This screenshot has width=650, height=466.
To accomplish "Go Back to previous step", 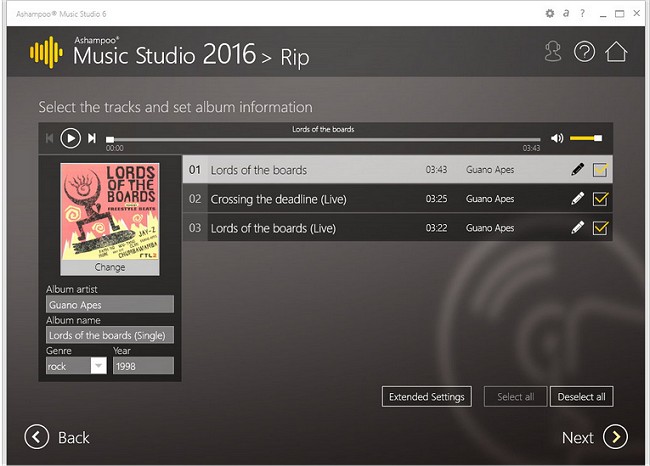I will tap(57, 437).
